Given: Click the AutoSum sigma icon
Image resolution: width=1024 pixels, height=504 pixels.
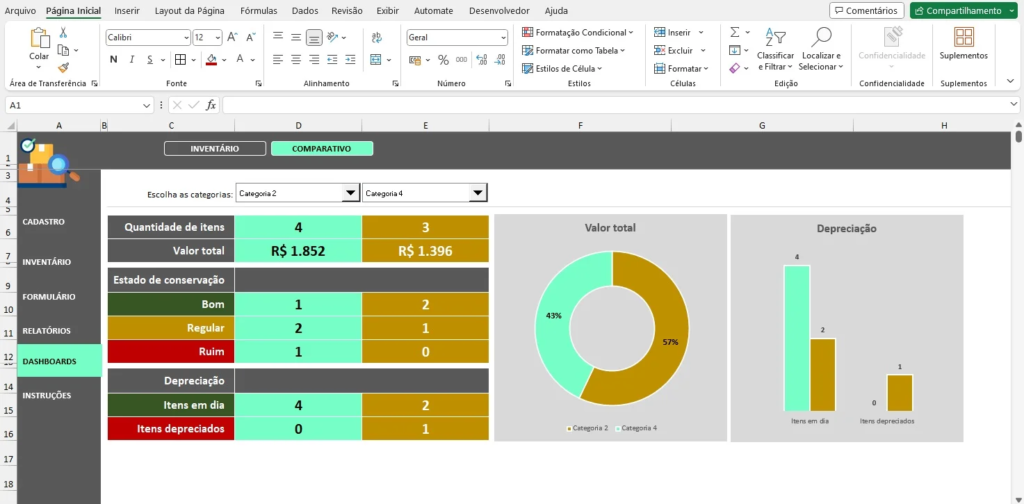Looking at the screenshot, I should [x=735, y=33].
